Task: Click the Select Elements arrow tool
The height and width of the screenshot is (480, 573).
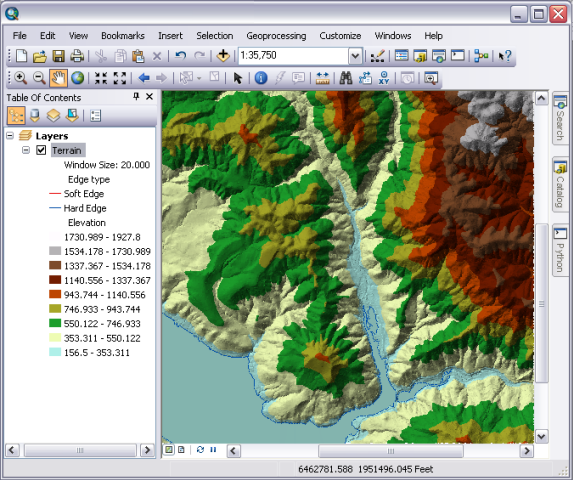Action: point(238,78)
